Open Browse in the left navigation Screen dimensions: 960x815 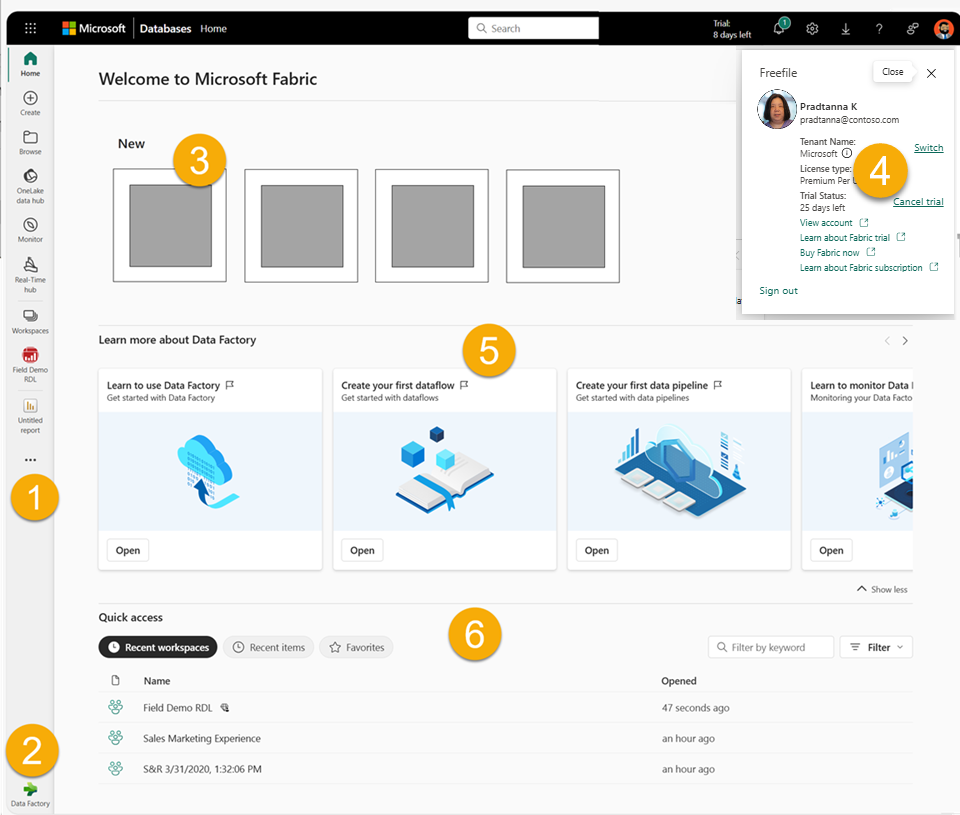click(x=30, y=143)
